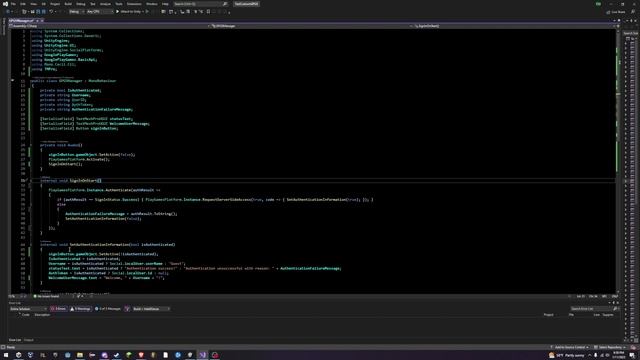Open the View menu

pos(33,4)
